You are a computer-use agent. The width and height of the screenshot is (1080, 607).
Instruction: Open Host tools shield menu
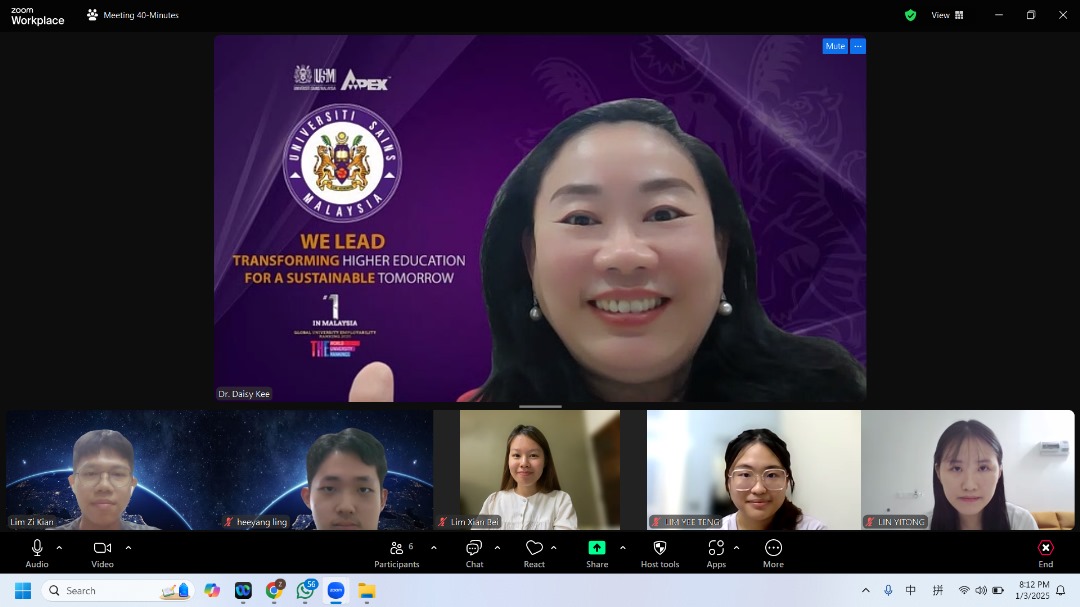(x=660, y=553)
